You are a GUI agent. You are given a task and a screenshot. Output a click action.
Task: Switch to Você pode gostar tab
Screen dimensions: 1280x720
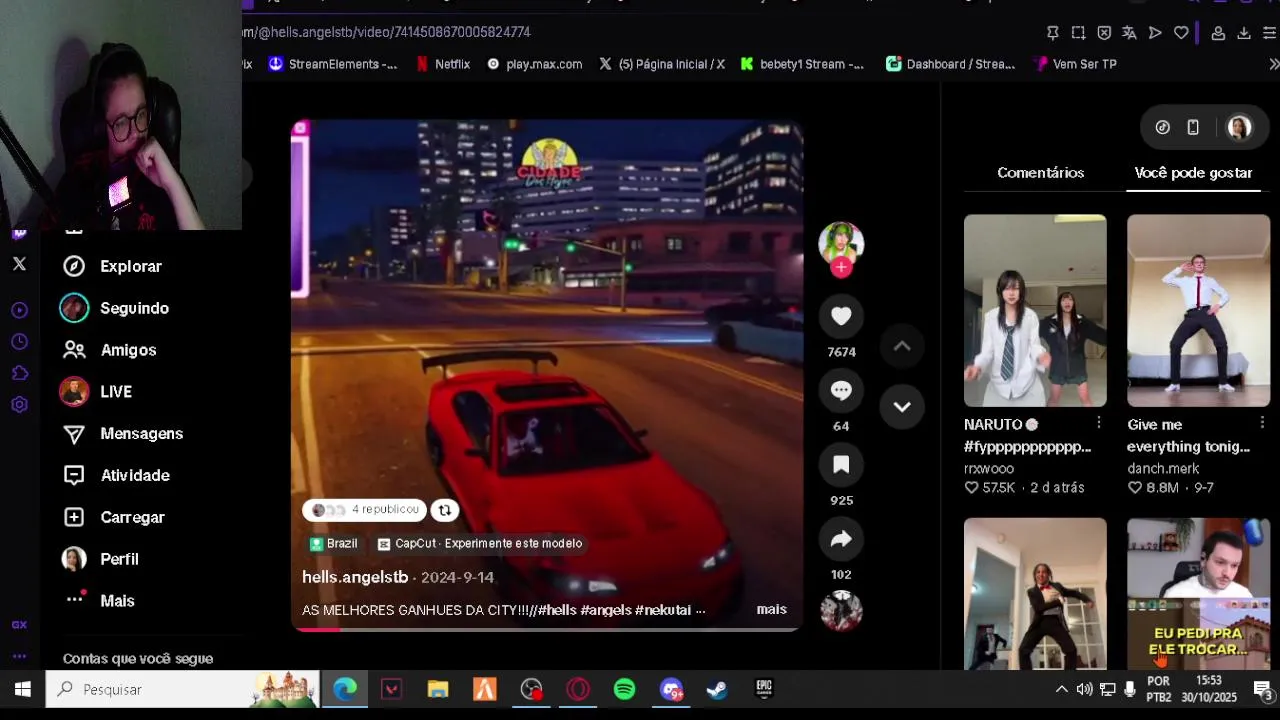click(x=1193, y=173)
